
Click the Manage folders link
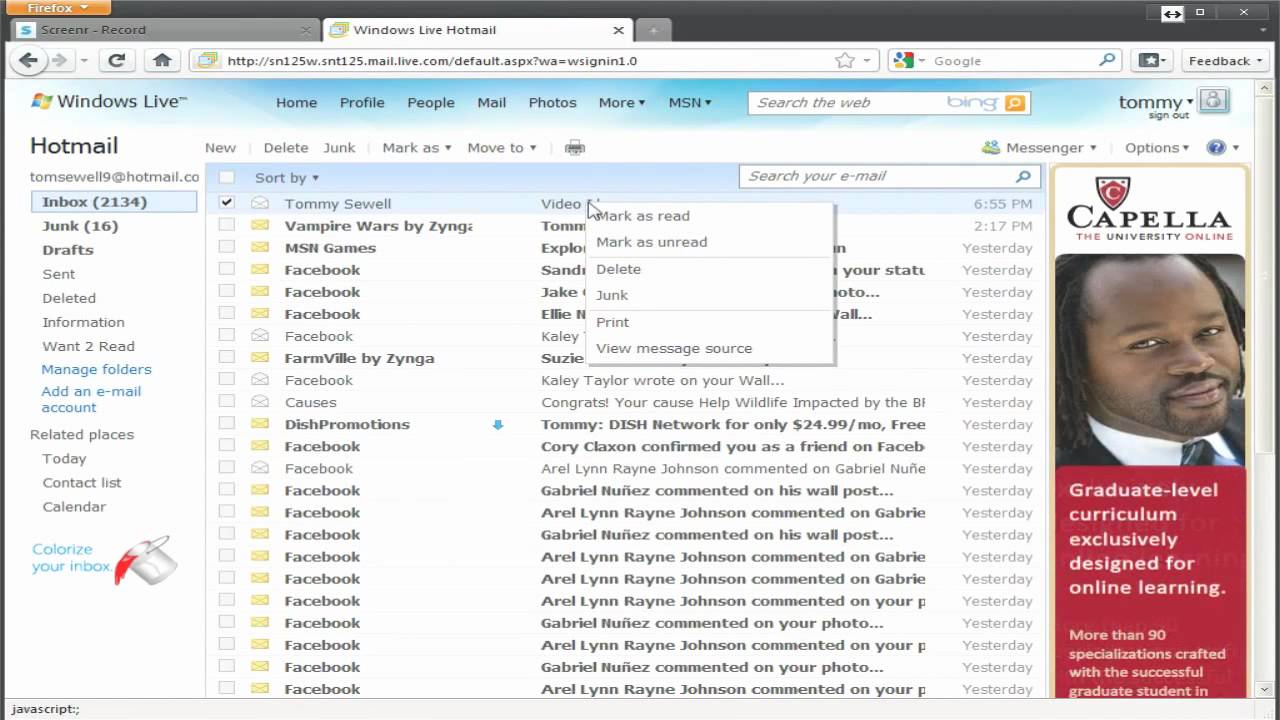point(96,369)
